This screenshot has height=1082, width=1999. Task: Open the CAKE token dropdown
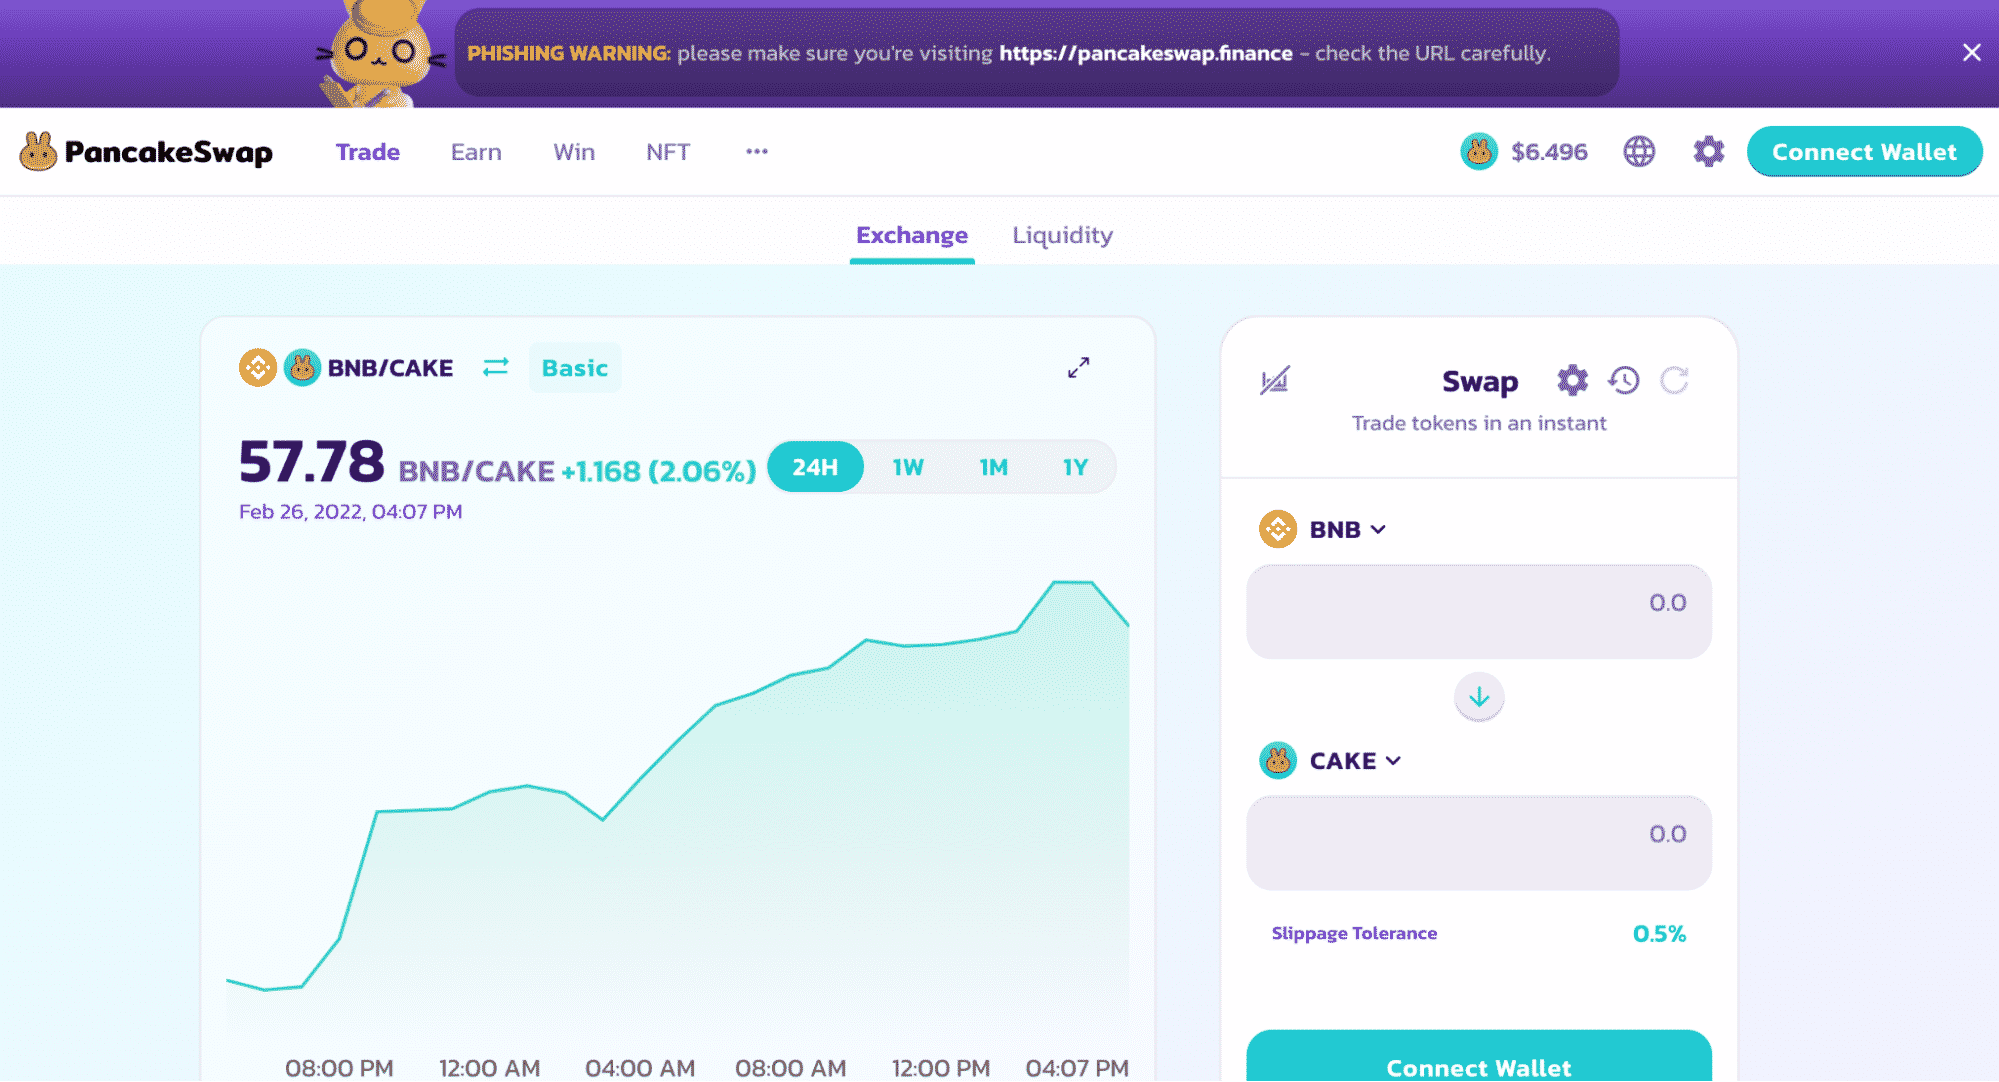pos(1331,761)
